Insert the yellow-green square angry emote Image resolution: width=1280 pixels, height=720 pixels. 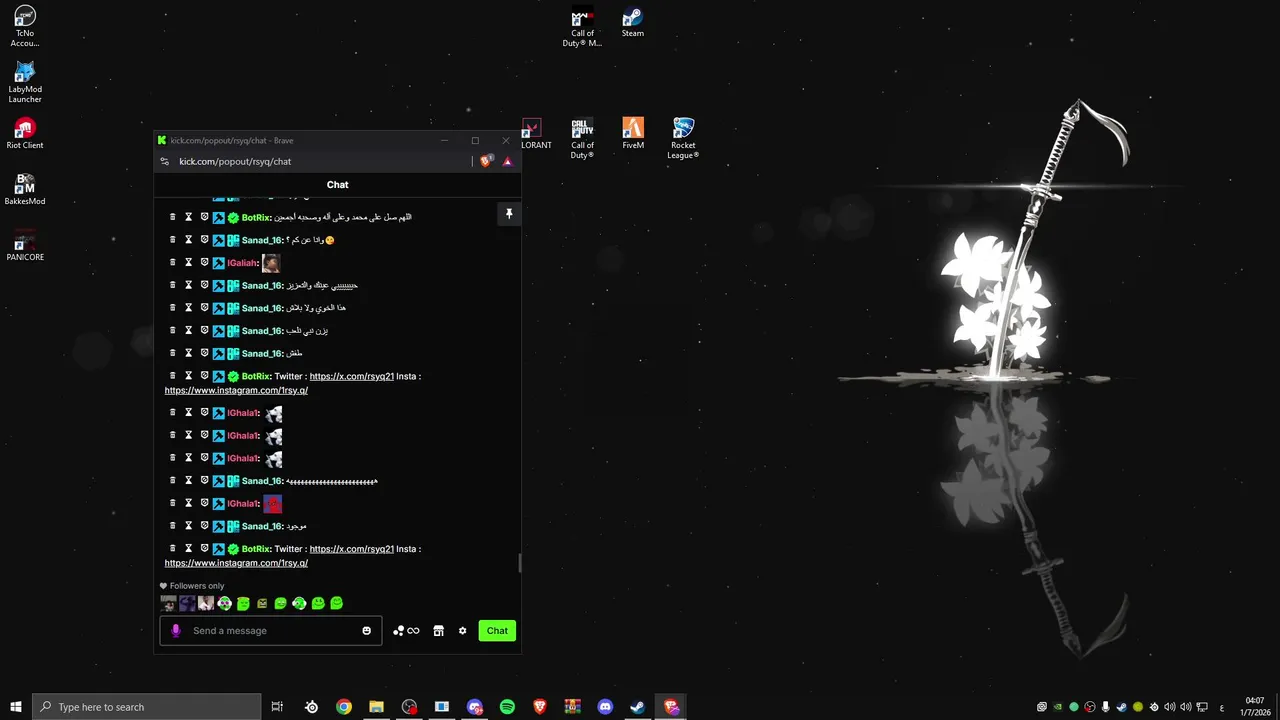[262, 603]
